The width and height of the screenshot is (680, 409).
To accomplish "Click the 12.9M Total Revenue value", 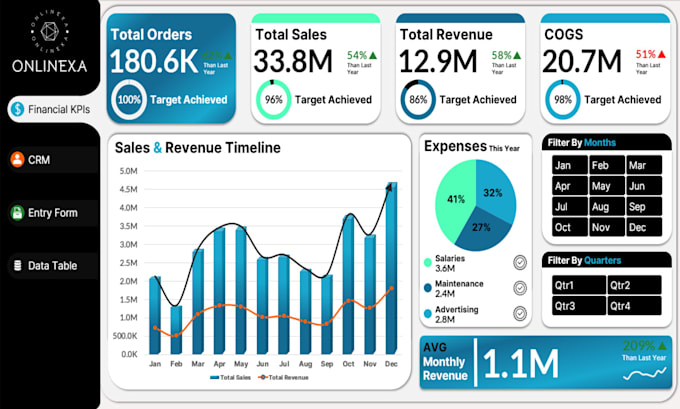I will click(x=438, y=61).
